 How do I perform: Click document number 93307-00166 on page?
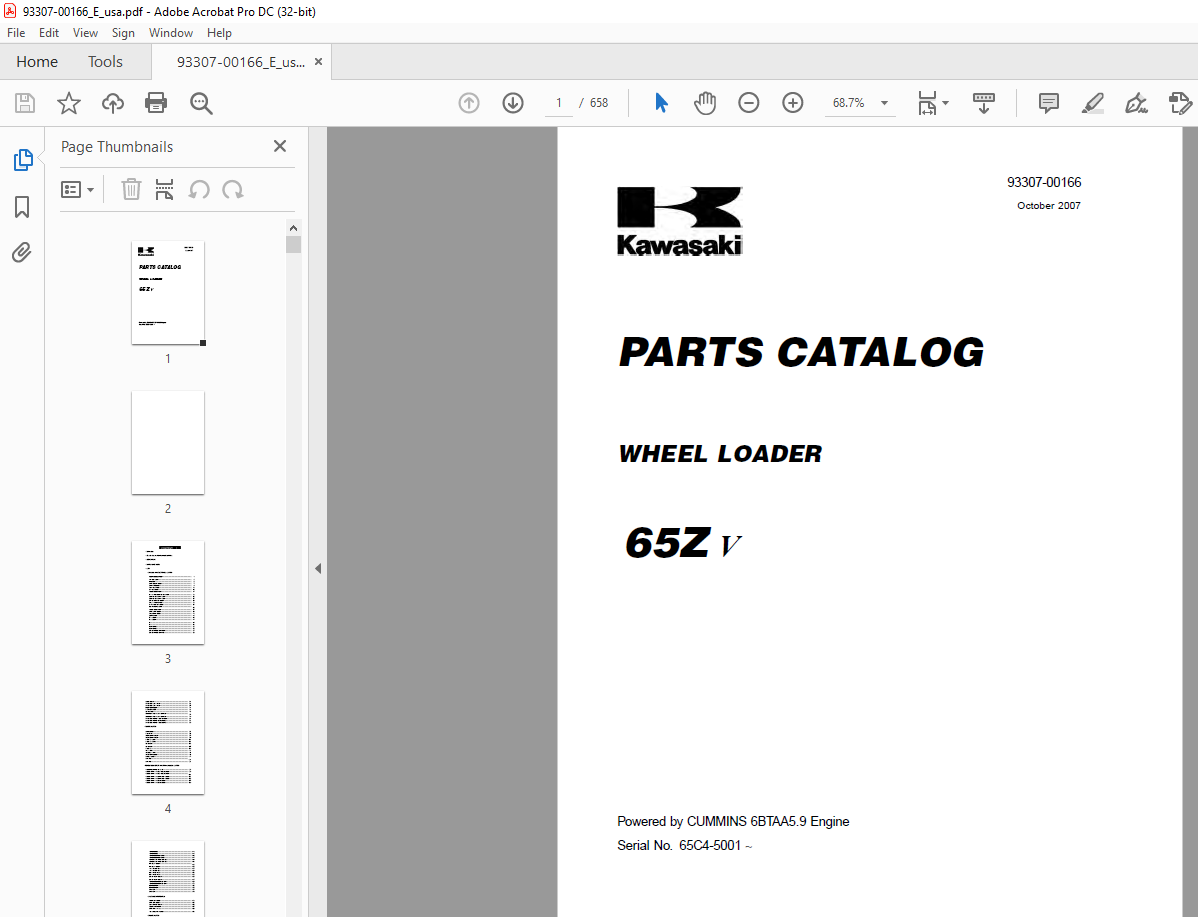click(x=1044, y=183)
